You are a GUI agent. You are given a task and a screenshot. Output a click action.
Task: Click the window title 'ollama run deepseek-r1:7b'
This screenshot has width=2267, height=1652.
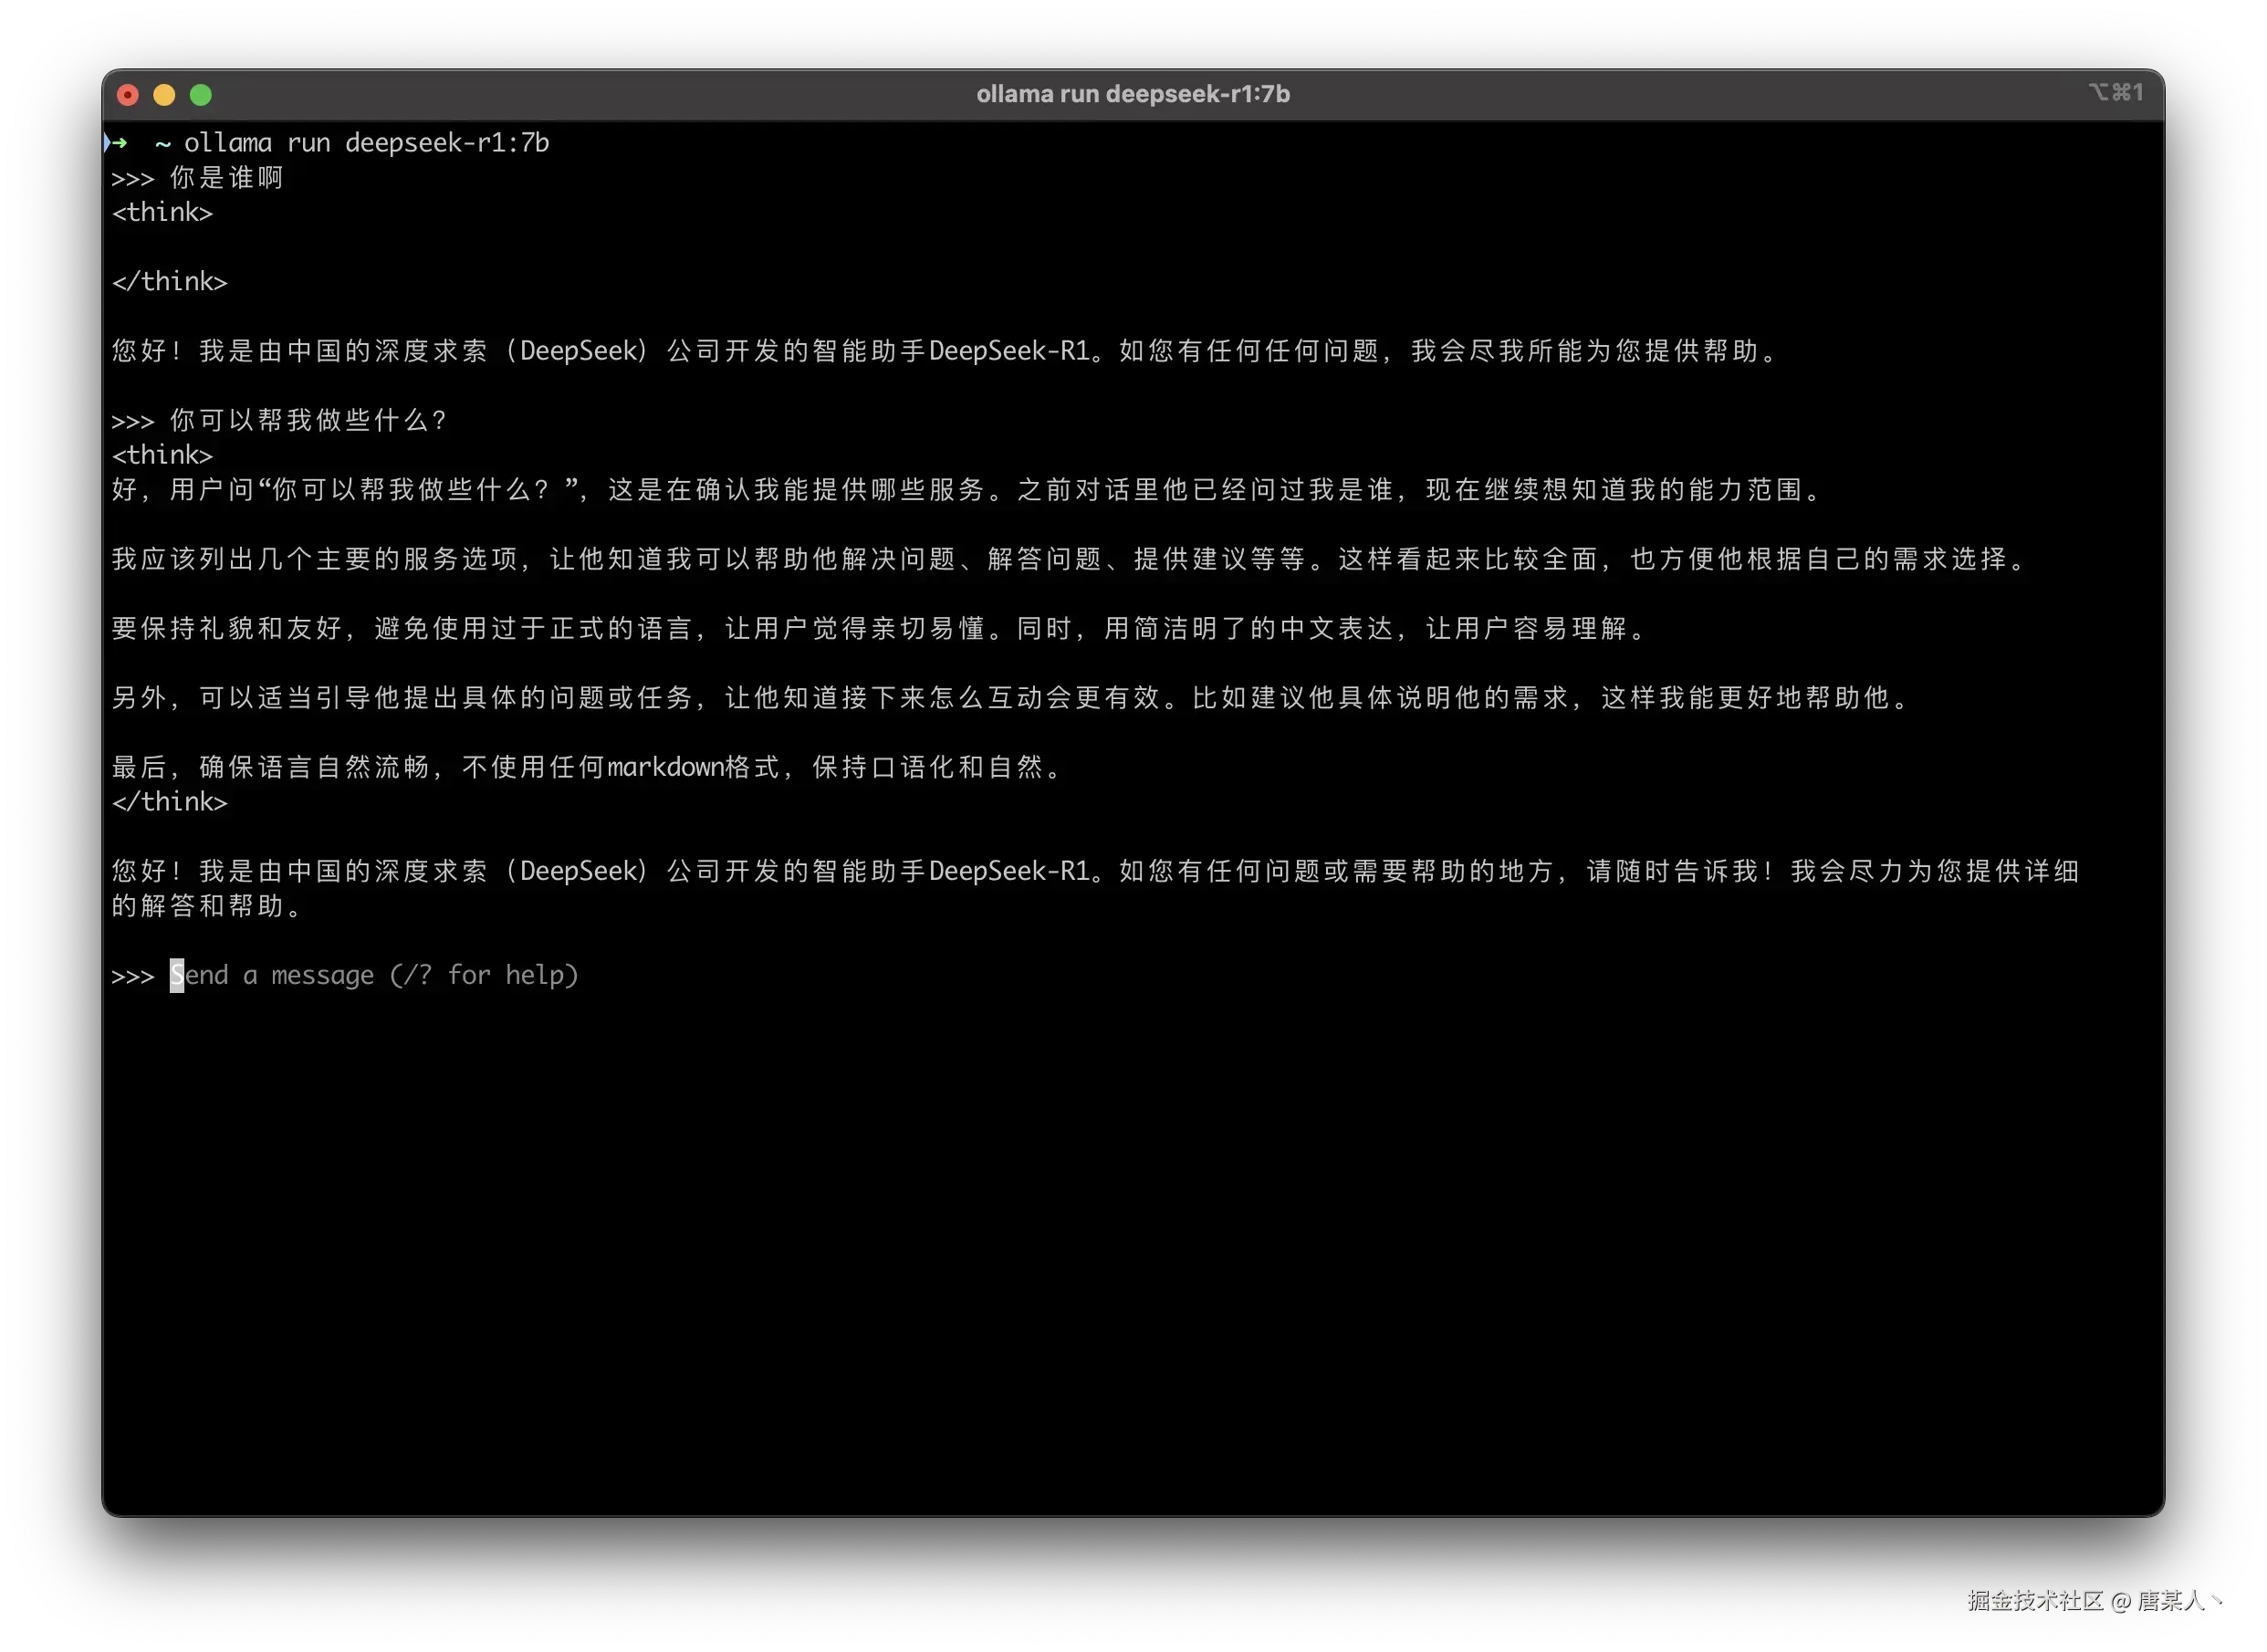click(x=1133, y=94)
